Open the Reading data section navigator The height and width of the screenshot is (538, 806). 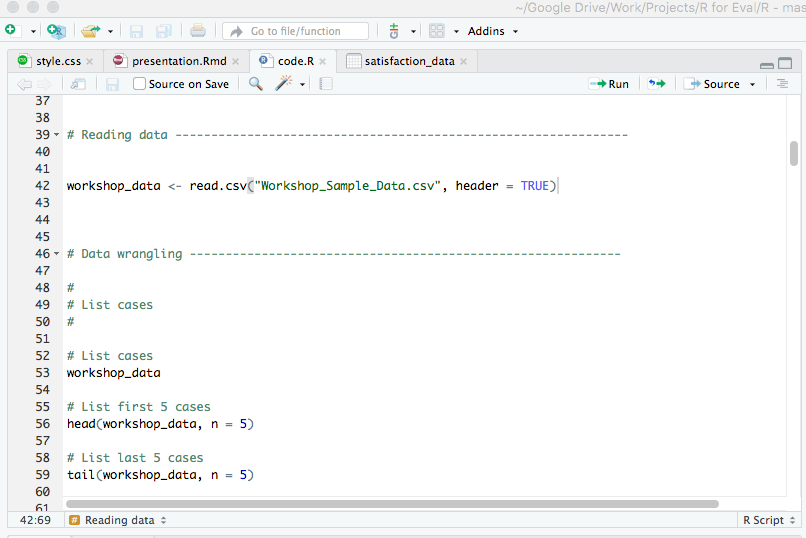click(118, 520)
